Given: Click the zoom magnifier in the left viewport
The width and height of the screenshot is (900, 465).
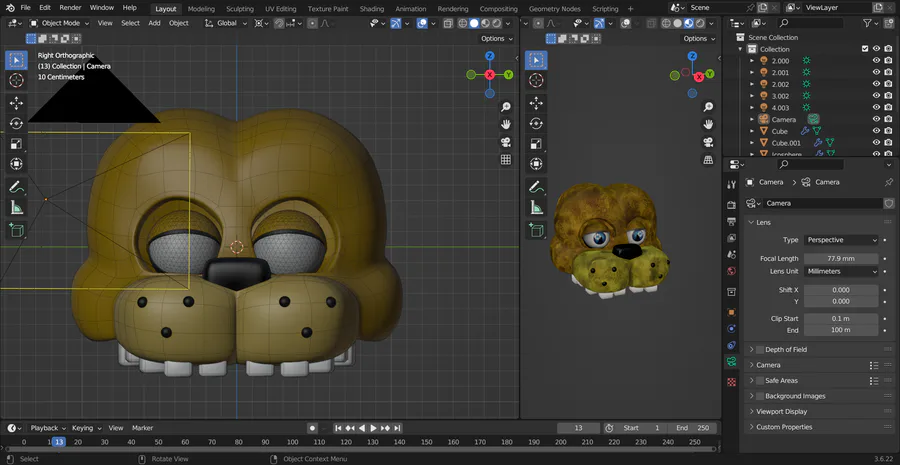Looking at the screenshot, I should 506,106.
